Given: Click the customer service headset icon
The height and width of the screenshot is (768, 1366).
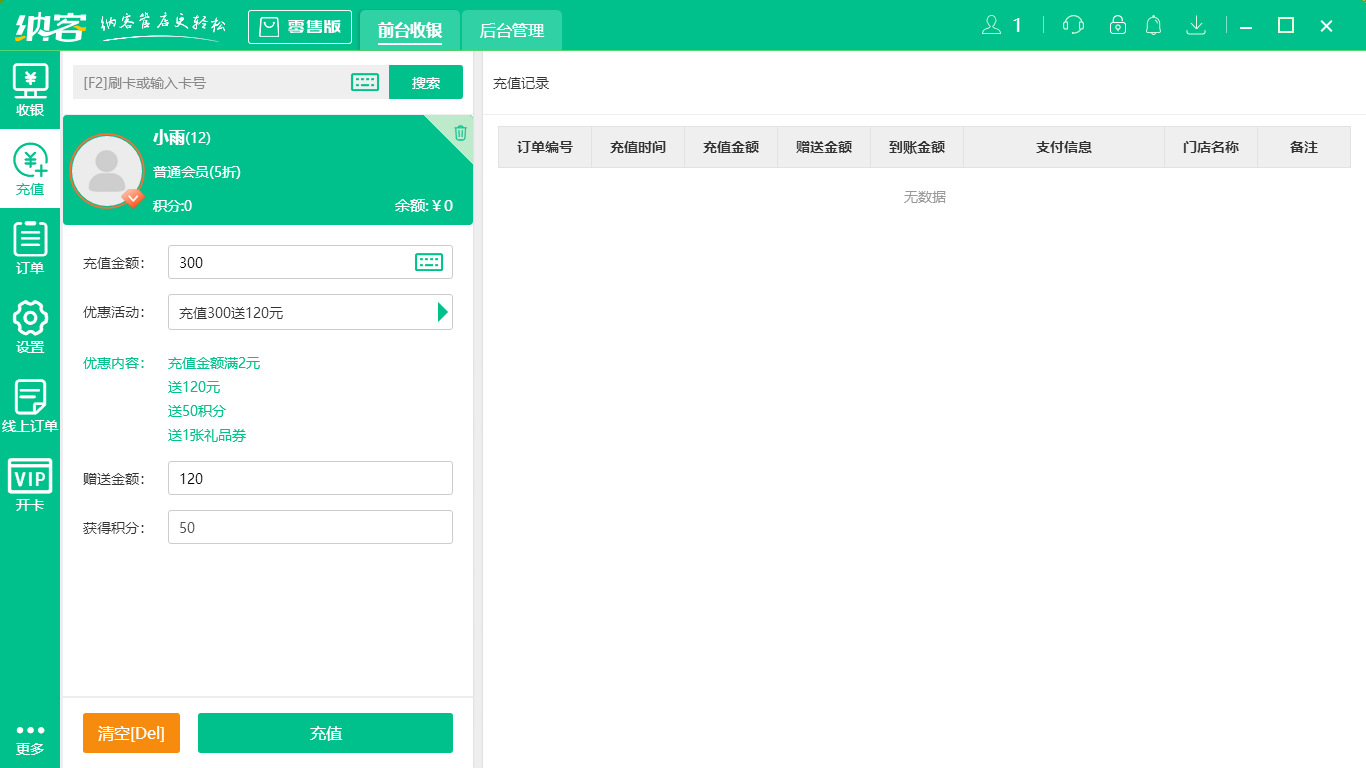Looking at the screenshot, I should coord(1073,25).
